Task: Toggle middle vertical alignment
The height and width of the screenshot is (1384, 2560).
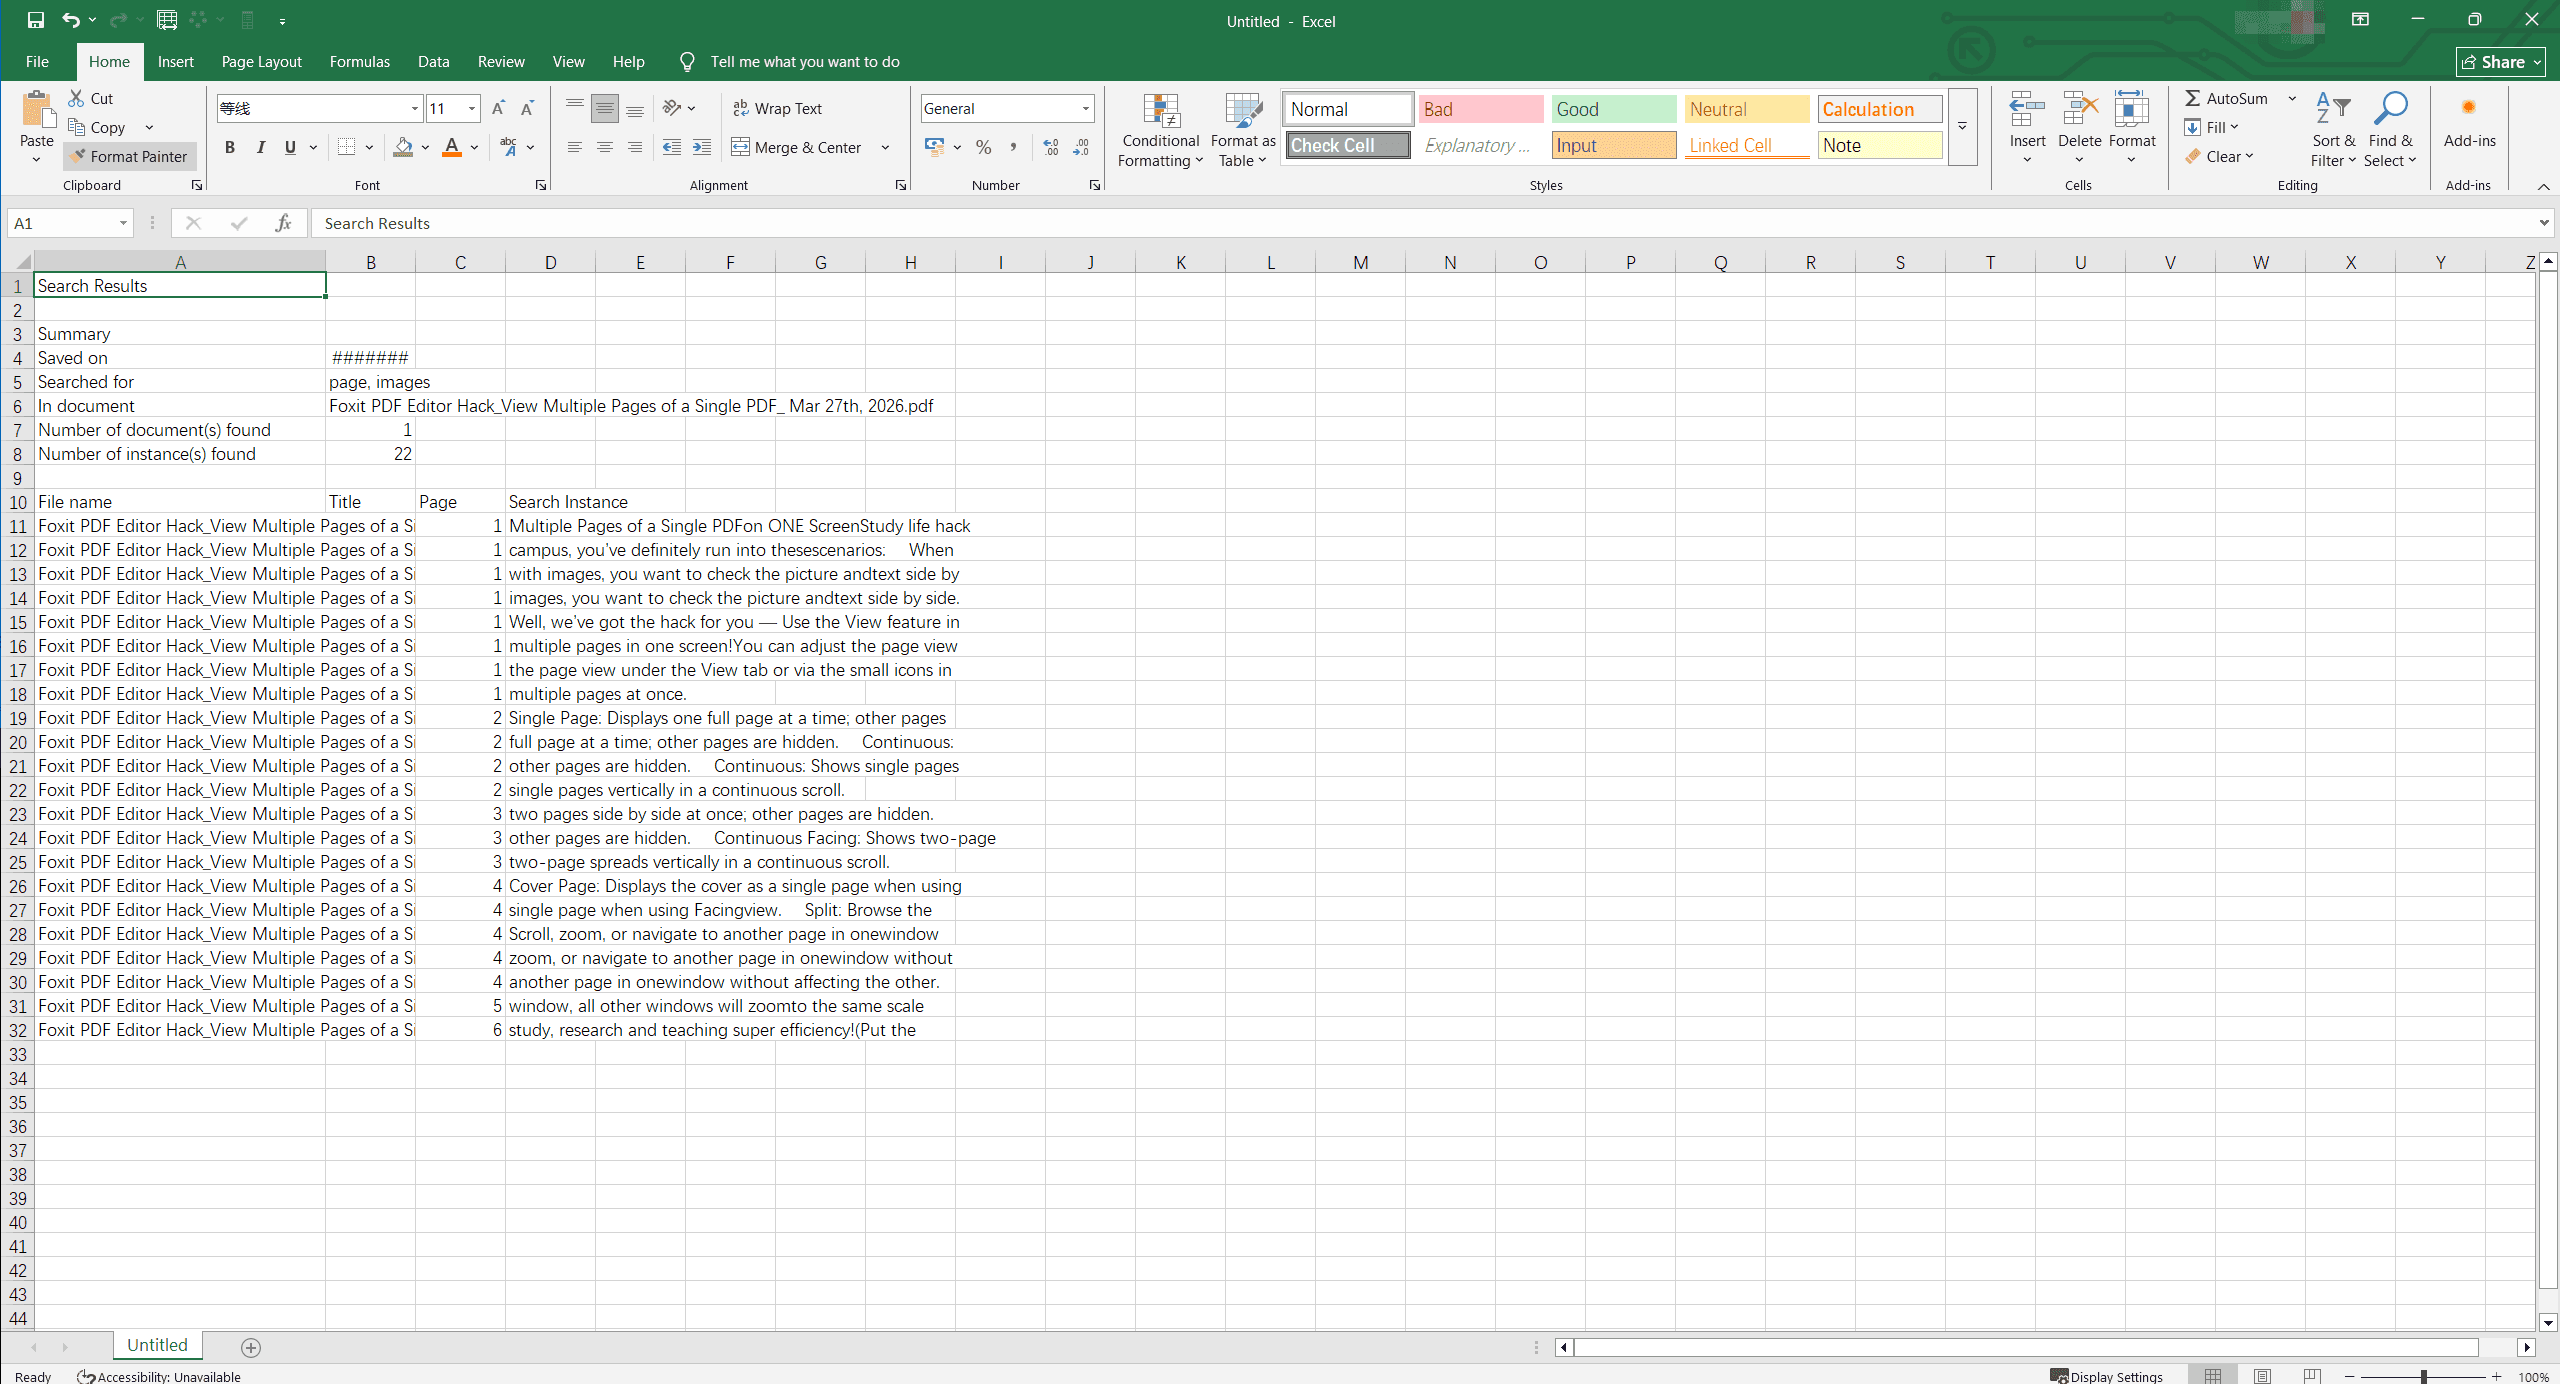Action: click(605, 108)
